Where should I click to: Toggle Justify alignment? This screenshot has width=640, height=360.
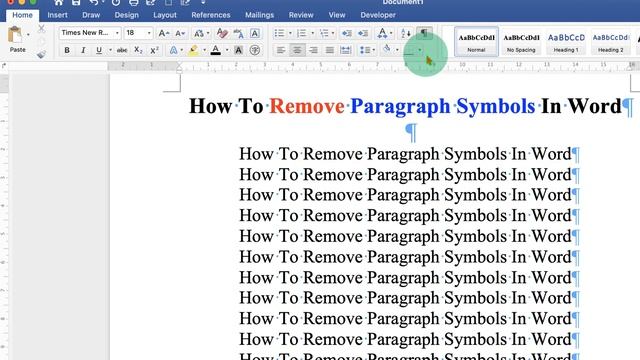tap(330, 50)
